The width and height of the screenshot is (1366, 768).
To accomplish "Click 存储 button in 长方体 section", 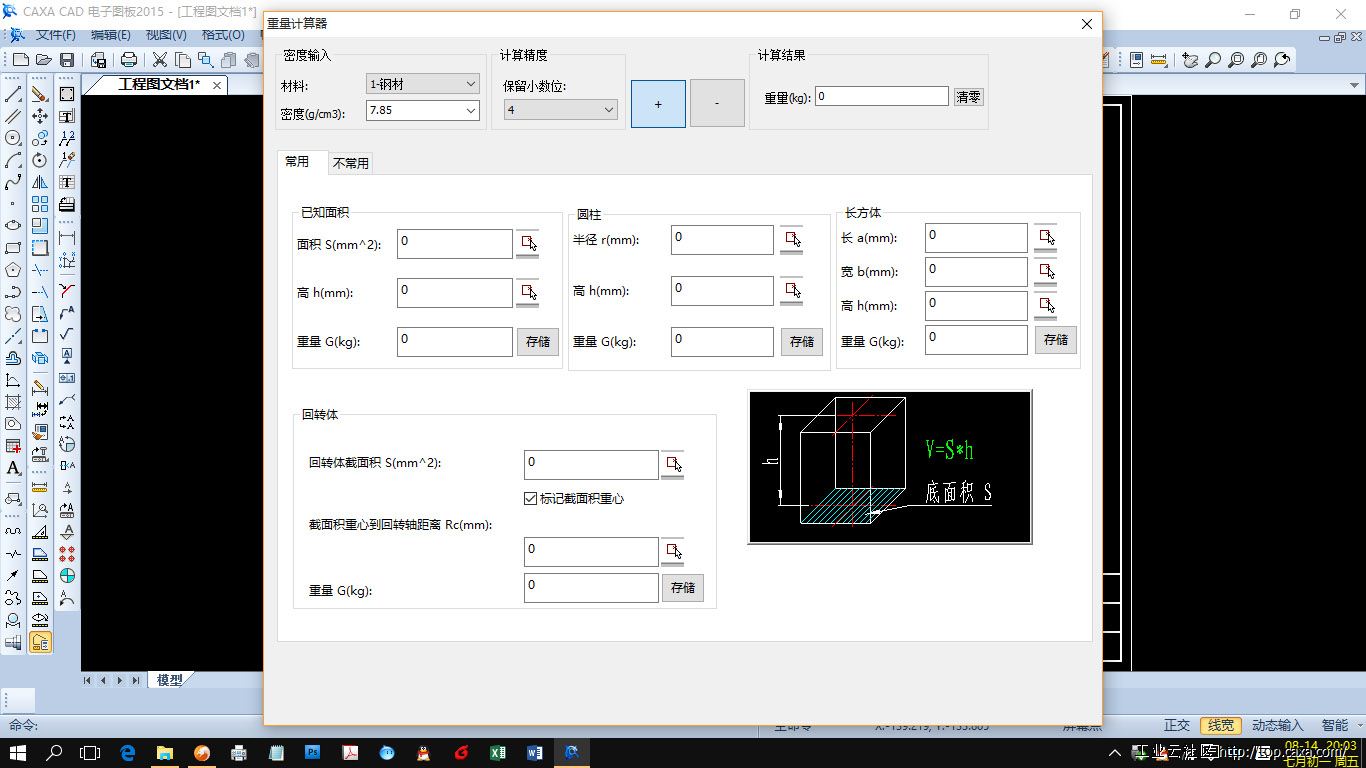I will 1056,340.
